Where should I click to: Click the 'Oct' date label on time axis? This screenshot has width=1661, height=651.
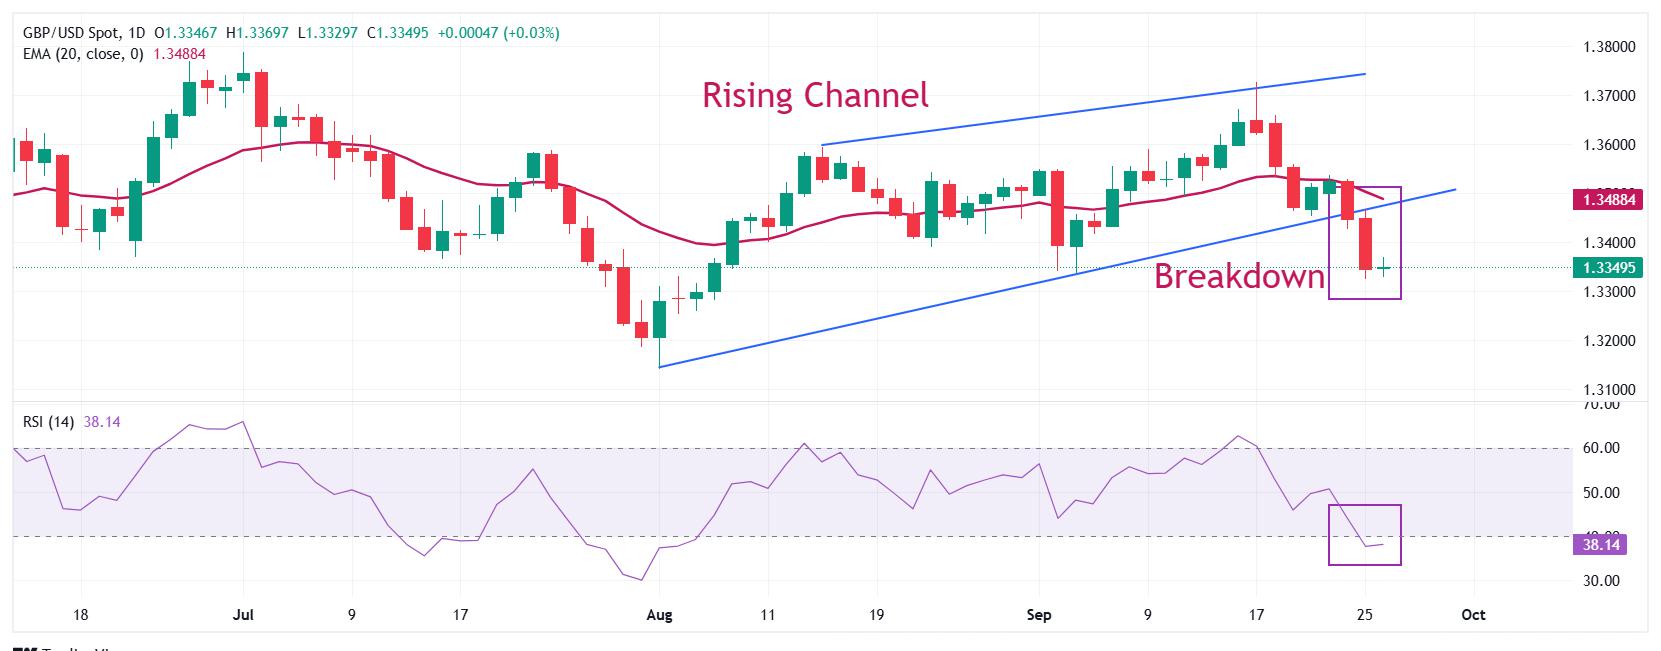(1473, 615)
